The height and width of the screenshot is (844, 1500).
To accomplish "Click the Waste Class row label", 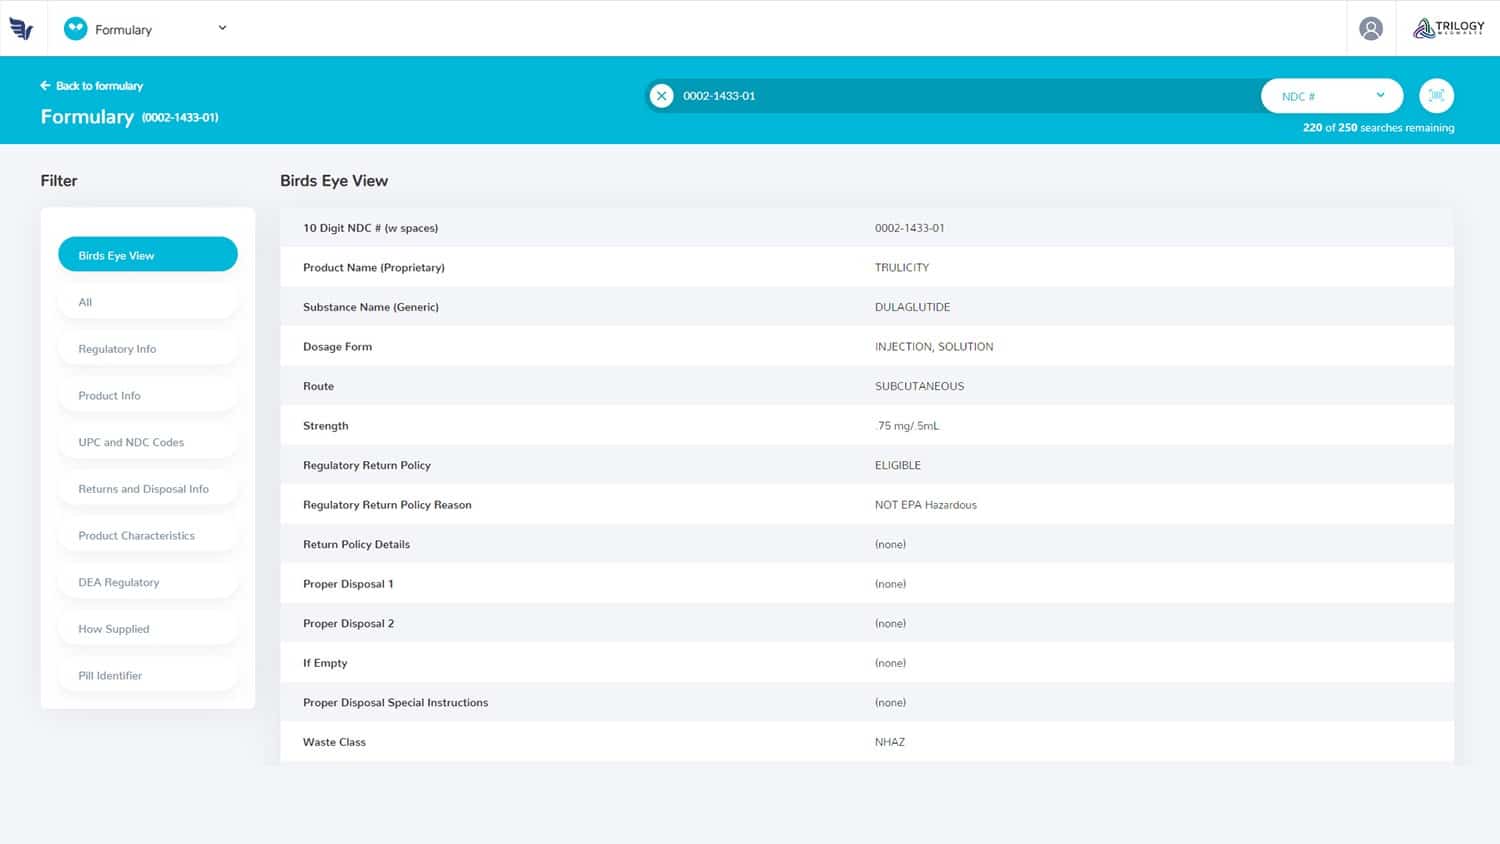I will coord(334,742).
